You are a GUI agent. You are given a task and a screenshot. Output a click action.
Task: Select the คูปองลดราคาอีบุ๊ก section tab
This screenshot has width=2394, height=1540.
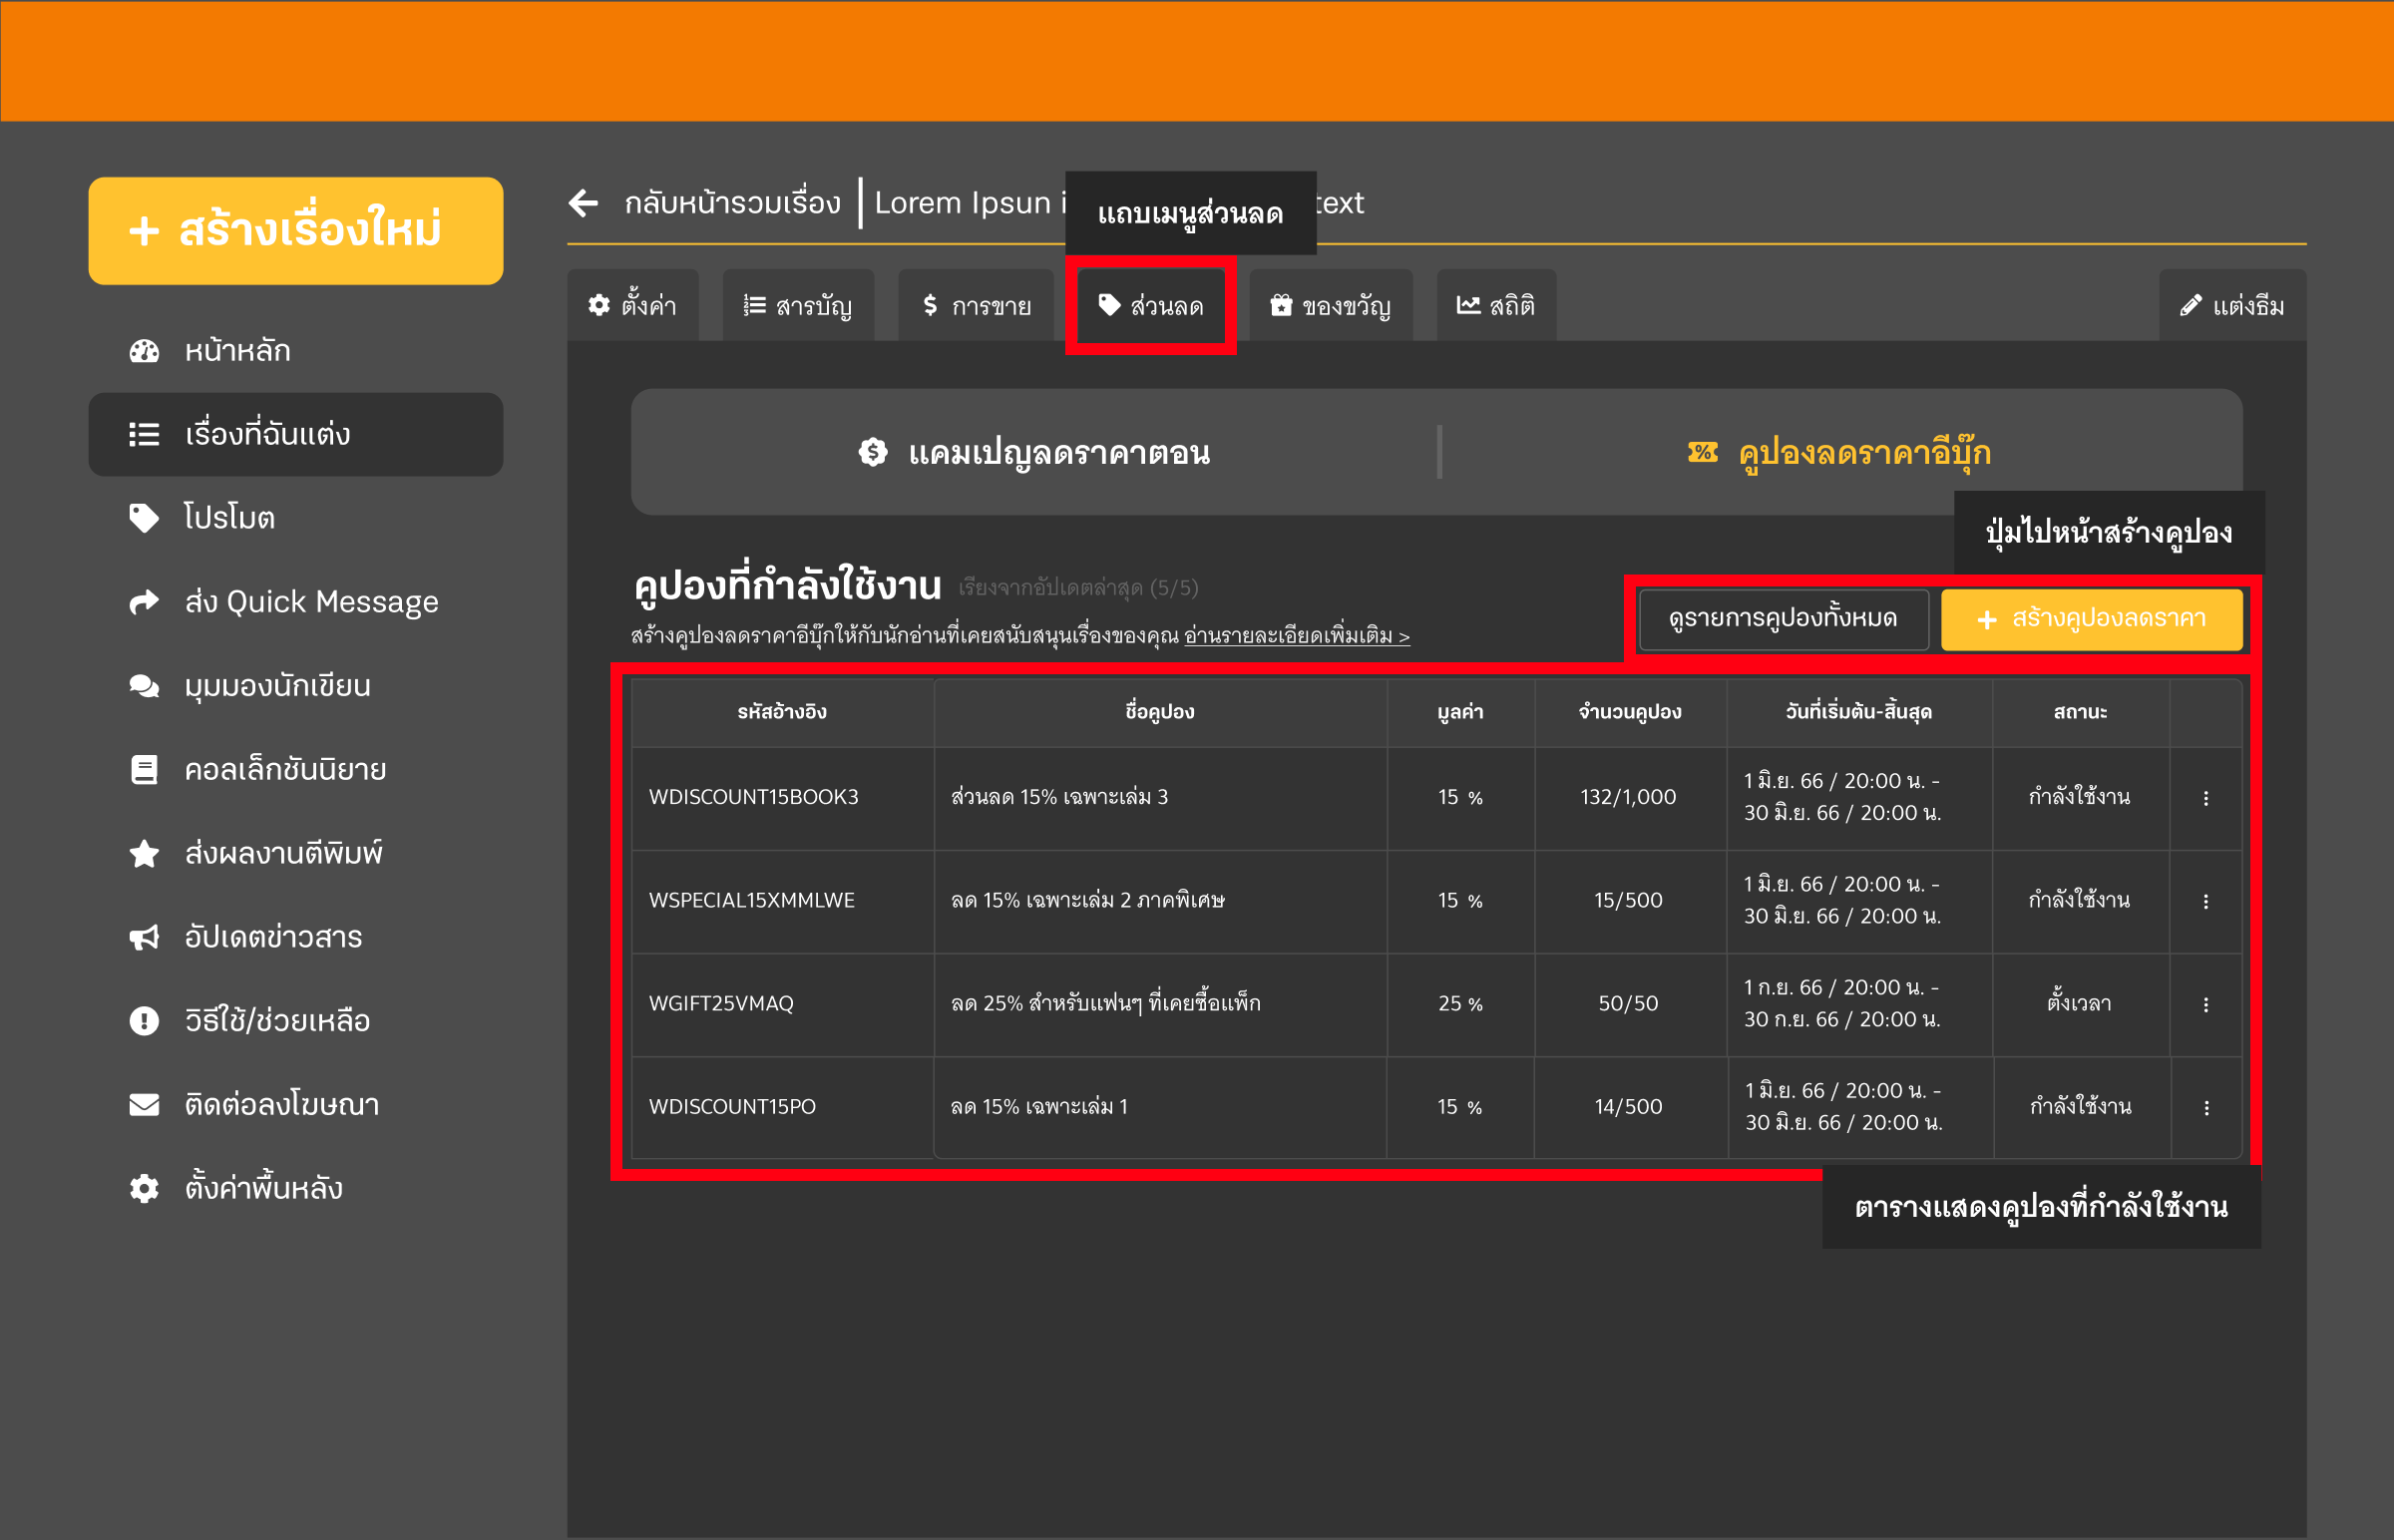point(1841,453)
